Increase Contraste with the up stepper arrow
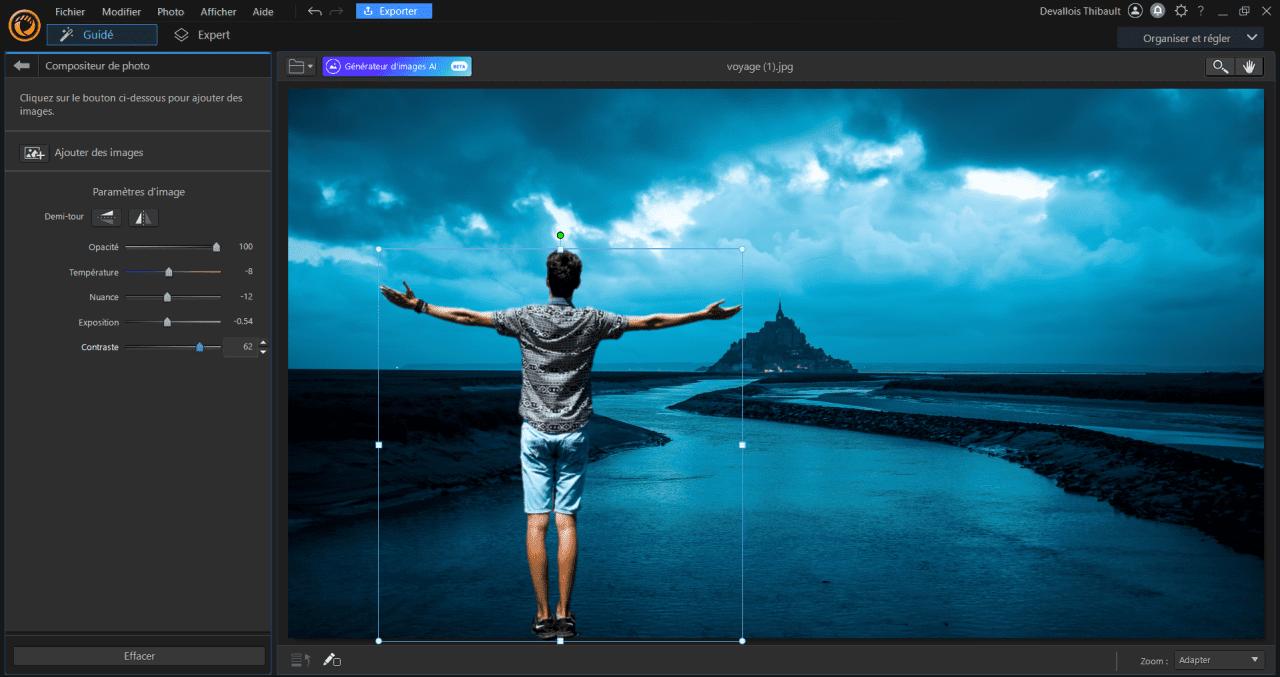This screenshot has height=677, width=1280. pyautogui.click(x=263, y=343)
